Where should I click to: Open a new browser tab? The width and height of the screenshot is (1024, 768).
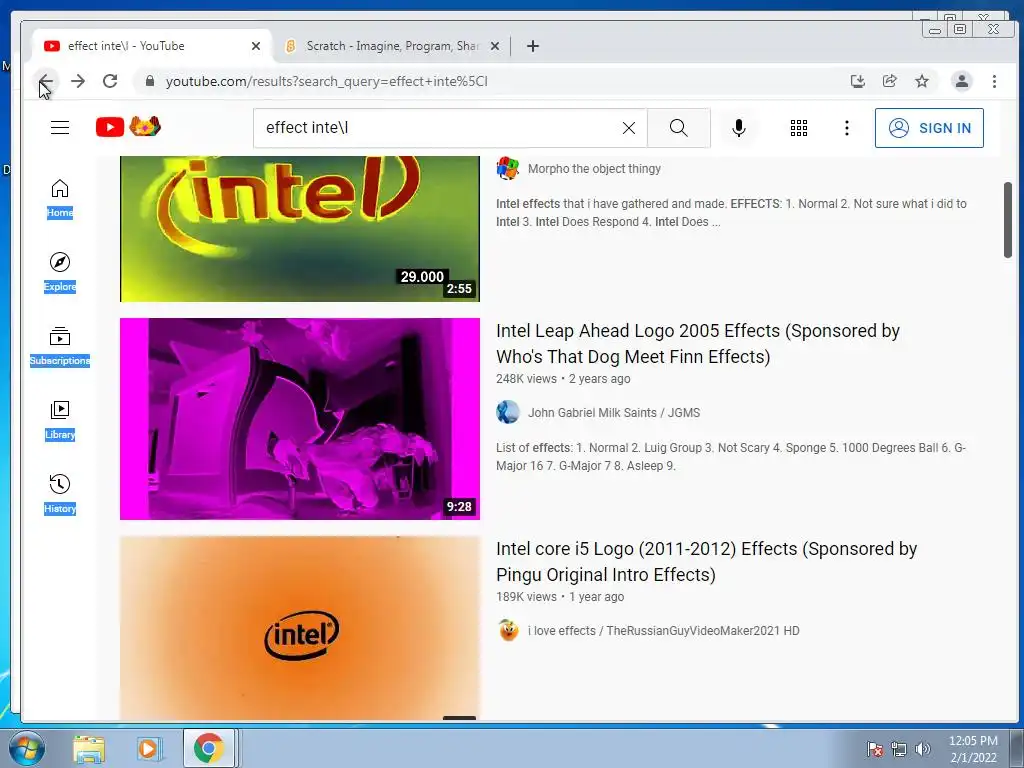pyautogui.click(x=533, y=46)
